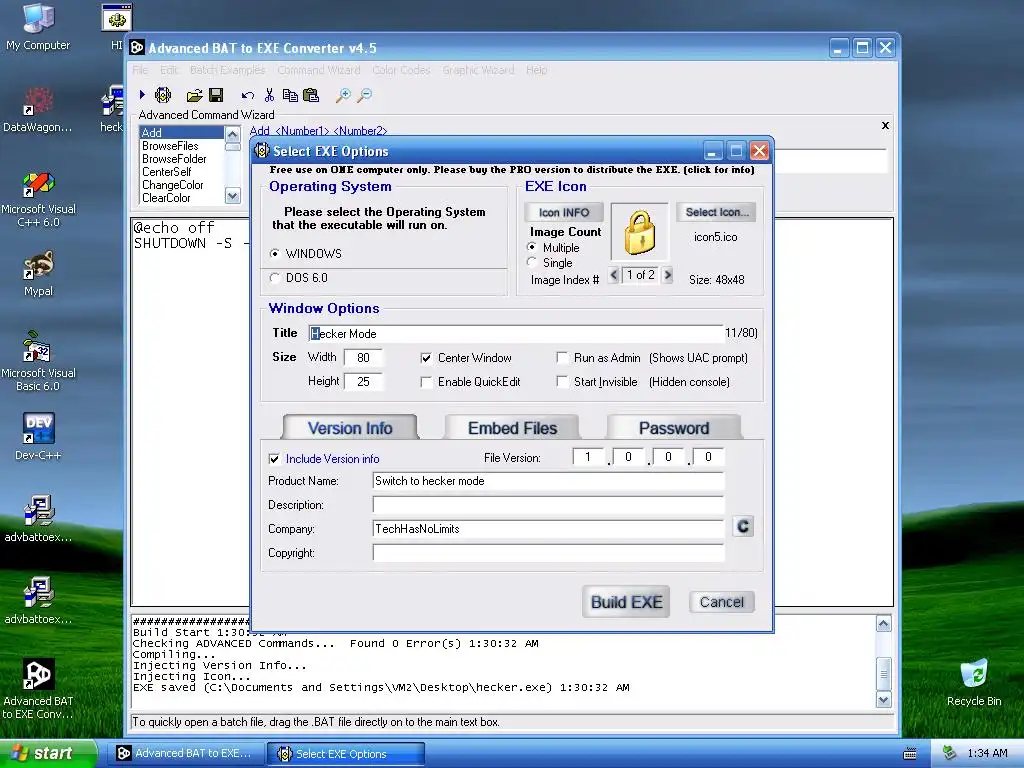Screen dimensions: 1024x768
Task: Open the Command Wizard menu
Action: click(x=319, y=70)
